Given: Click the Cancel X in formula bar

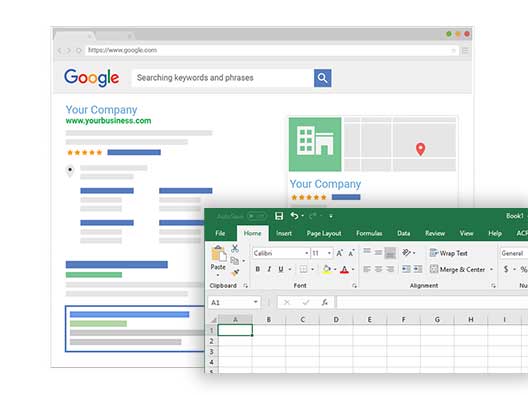Looking at the screenshot, I should (287, 302).
